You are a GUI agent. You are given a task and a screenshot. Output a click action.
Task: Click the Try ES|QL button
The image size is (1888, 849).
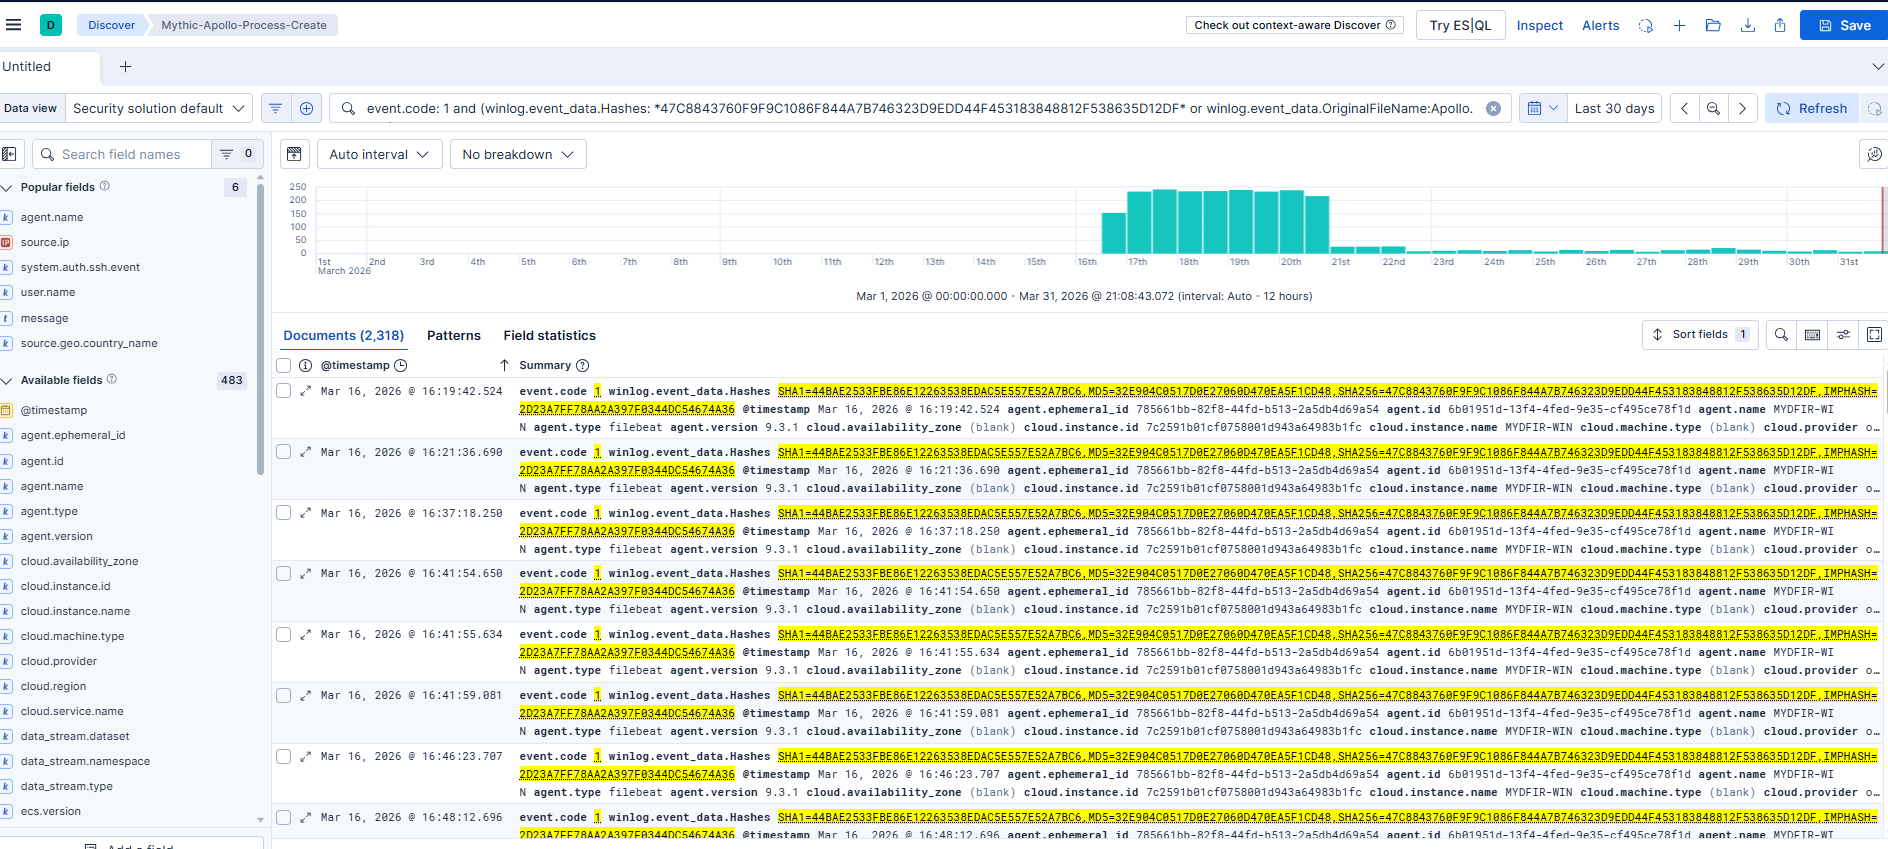(1460, 26)
